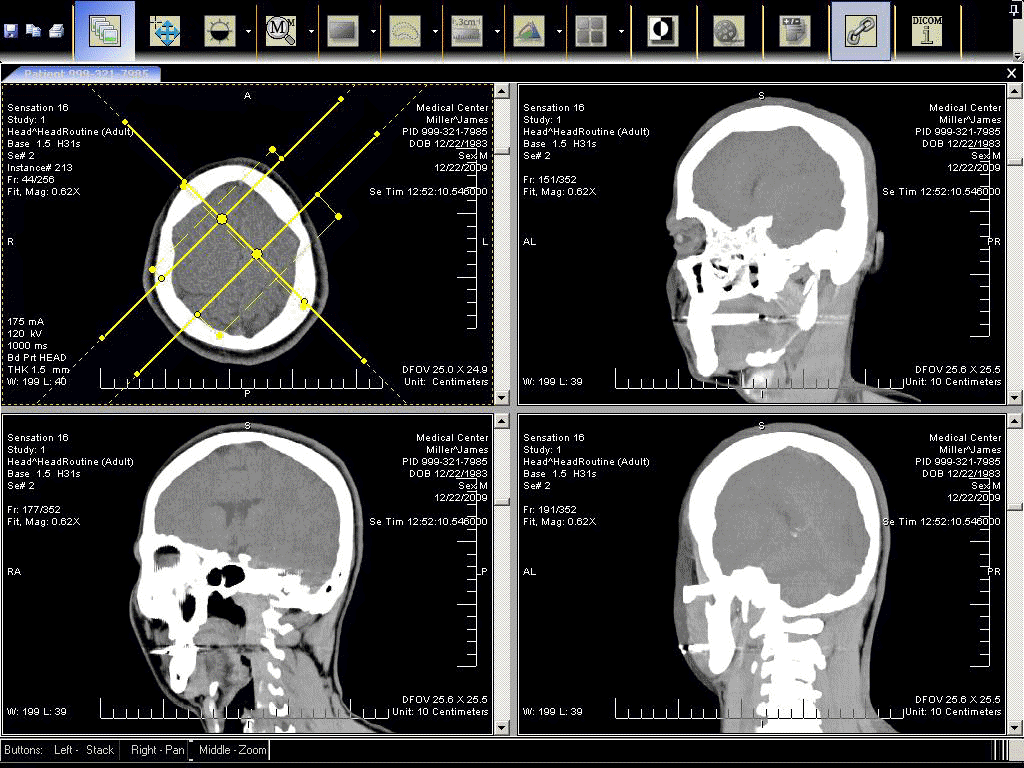1024x768 pixels.
Task: Open dropdown arrow next to window level tool
Action: pyautogui.click(x=248, y=31)
